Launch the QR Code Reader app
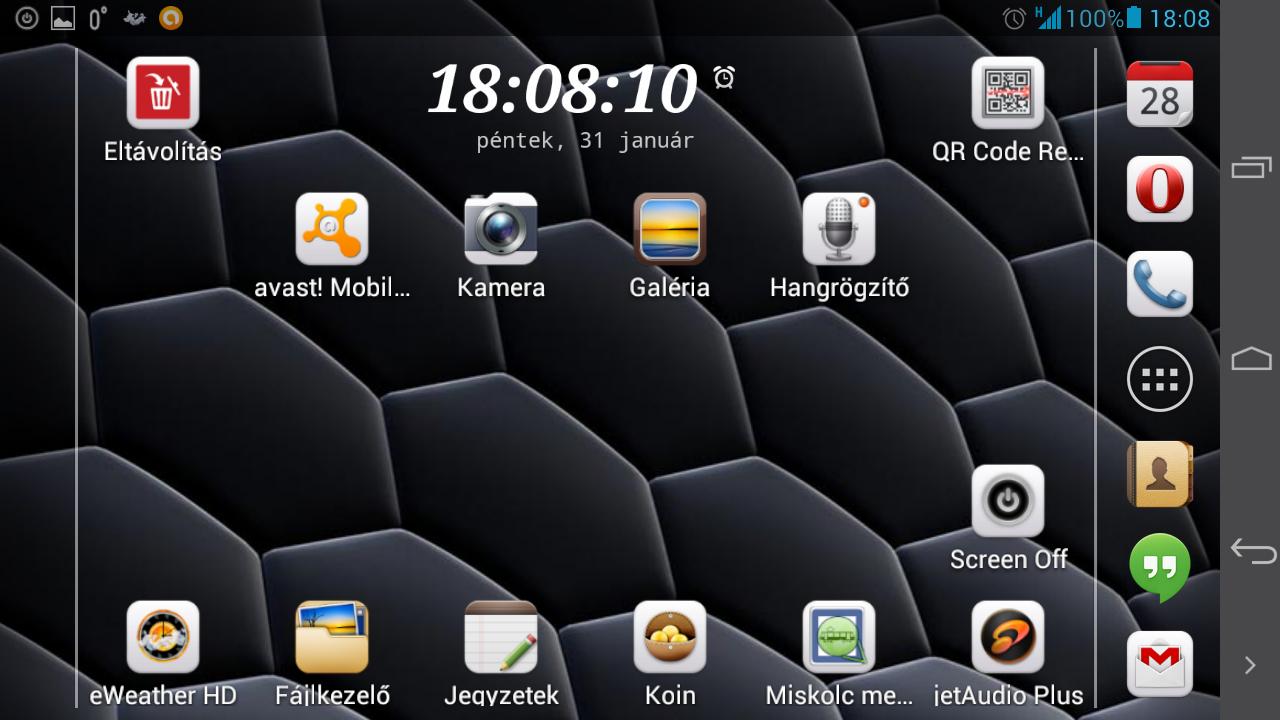Viewport: 1280px width, 720px height. pos(1008,93)
